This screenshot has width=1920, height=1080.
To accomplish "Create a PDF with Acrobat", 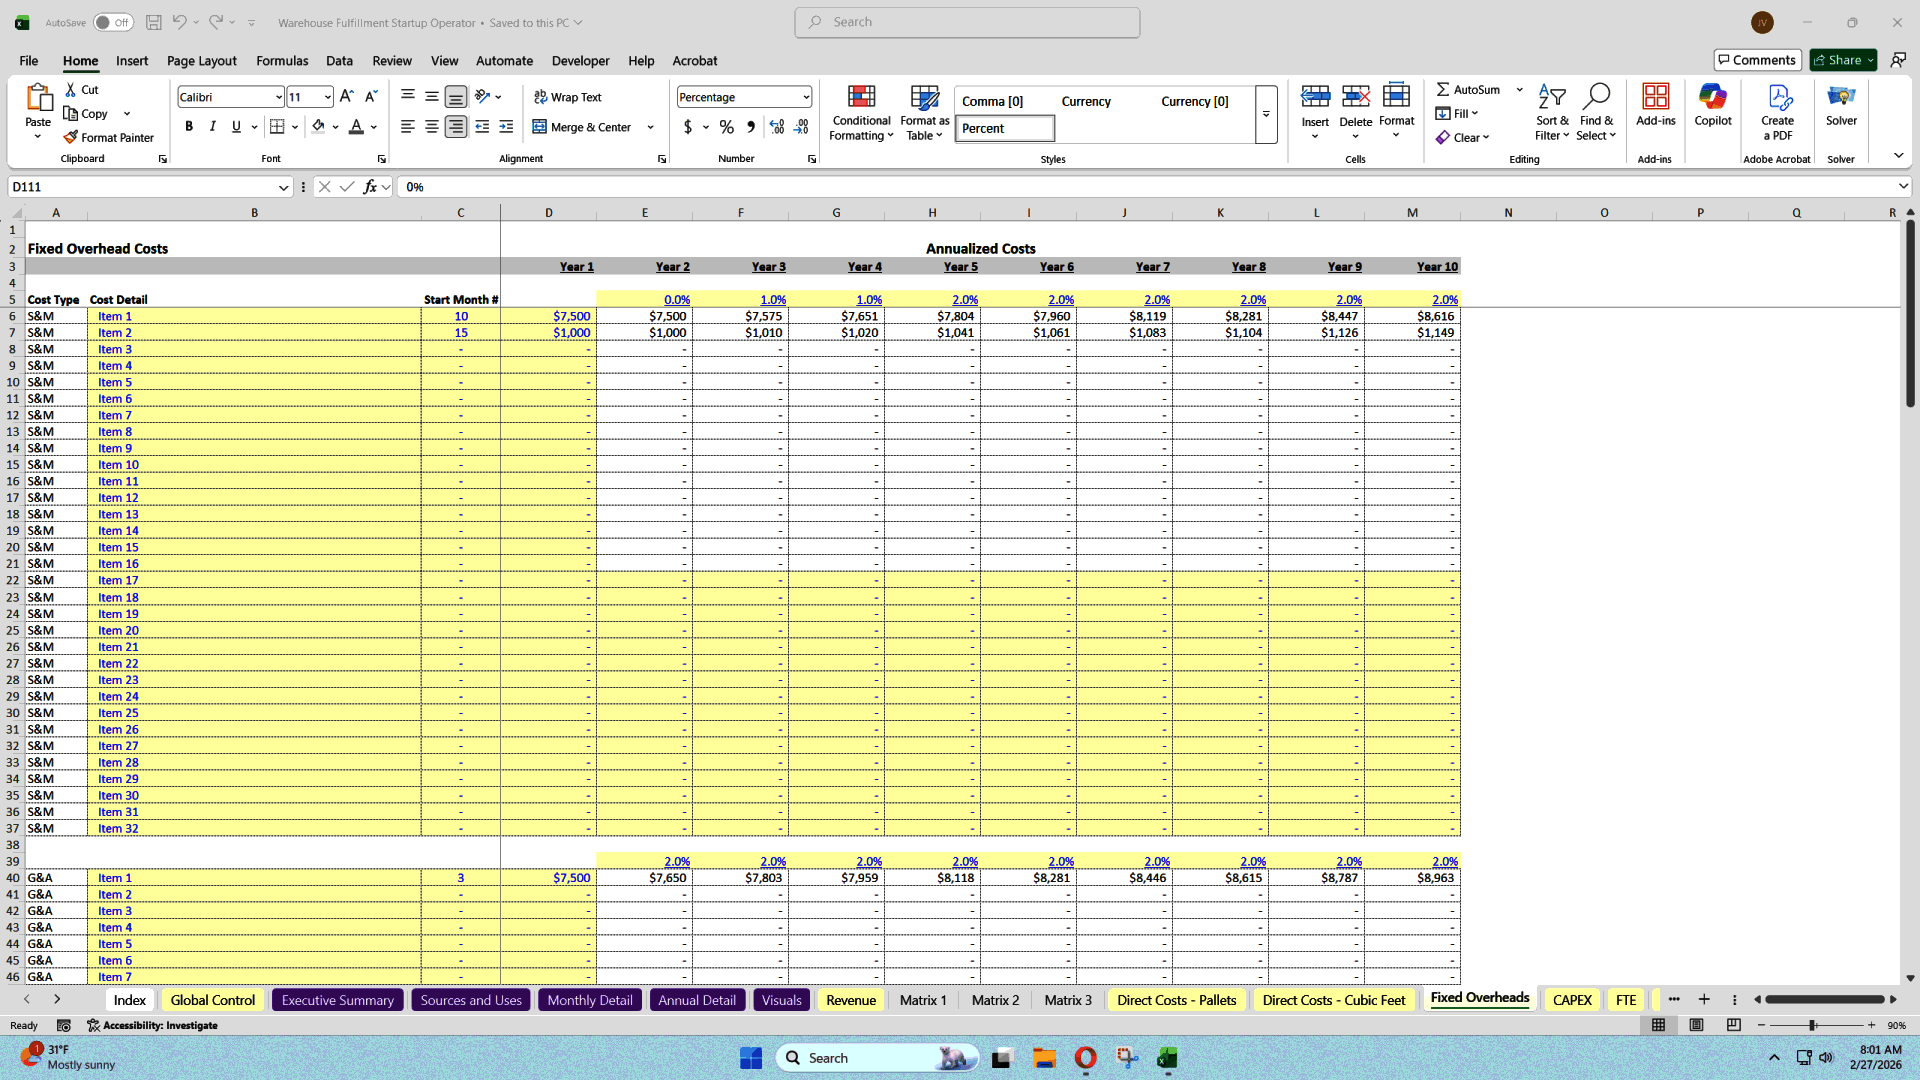I will click(1777, 112).
